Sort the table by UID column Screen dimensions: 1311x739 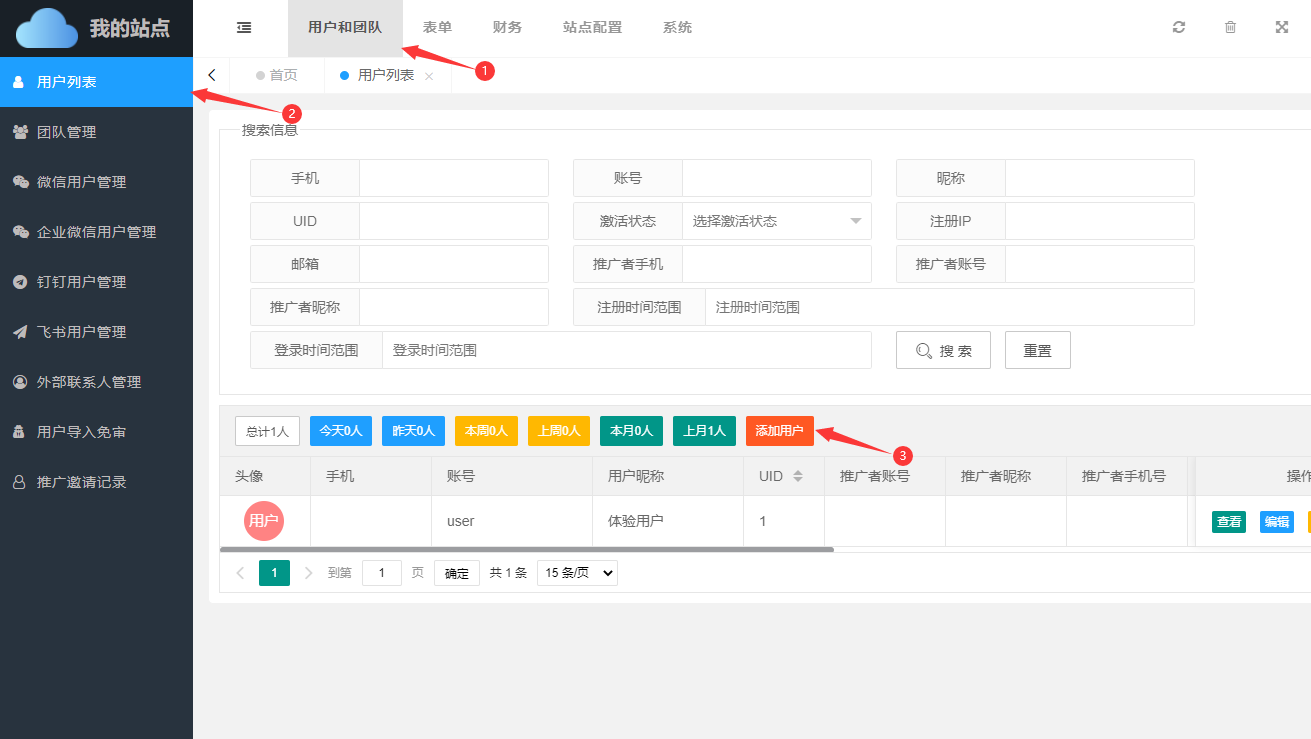(797, 476)
